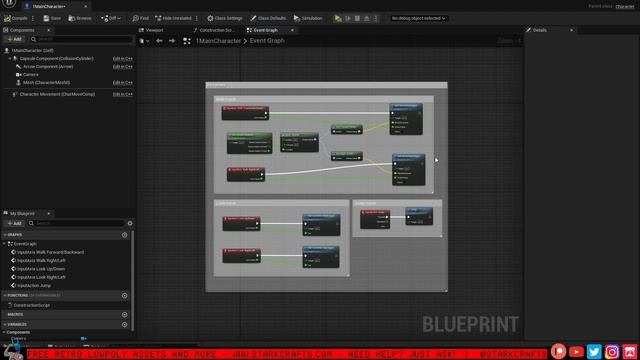Switch to the Viewport tab
Screen dimensions: 640x360
click(x=151, y=30)
